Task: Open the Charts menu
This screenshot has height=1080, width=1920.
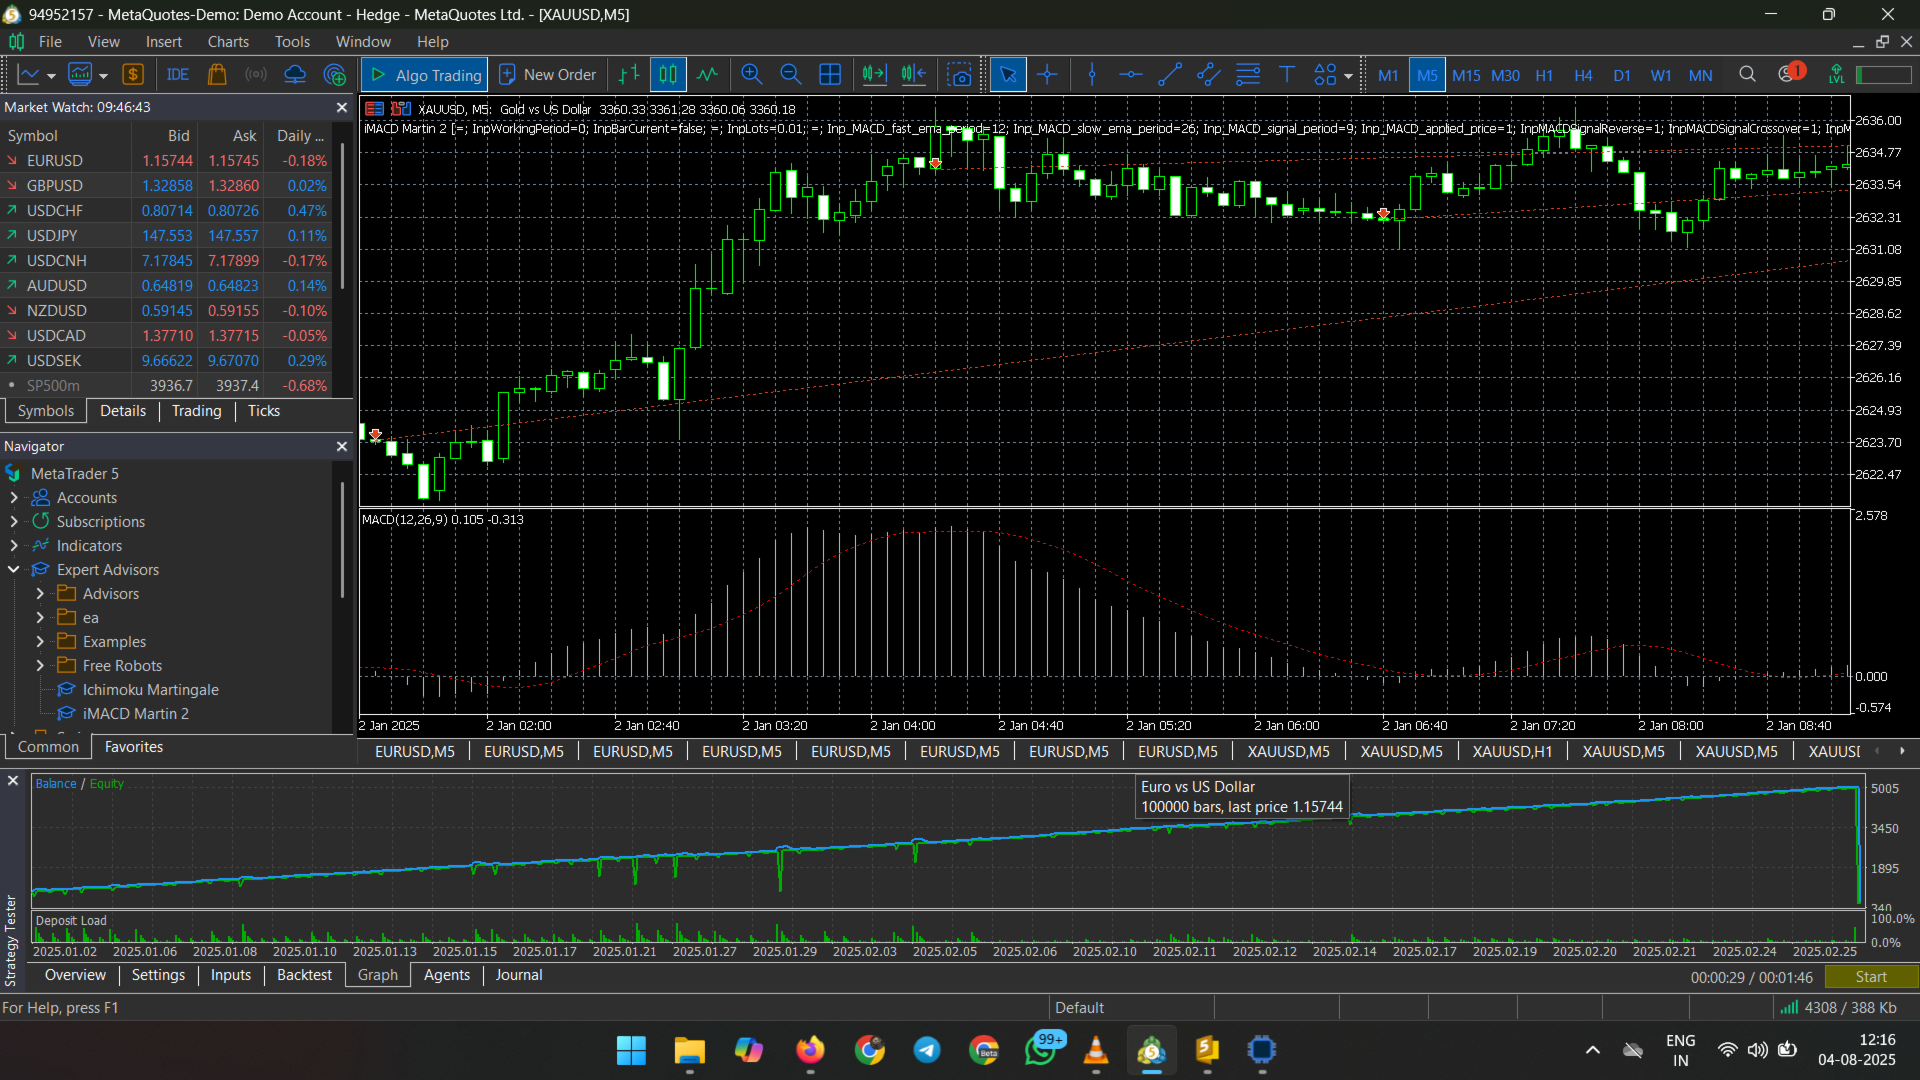Action: click(228, 42)
